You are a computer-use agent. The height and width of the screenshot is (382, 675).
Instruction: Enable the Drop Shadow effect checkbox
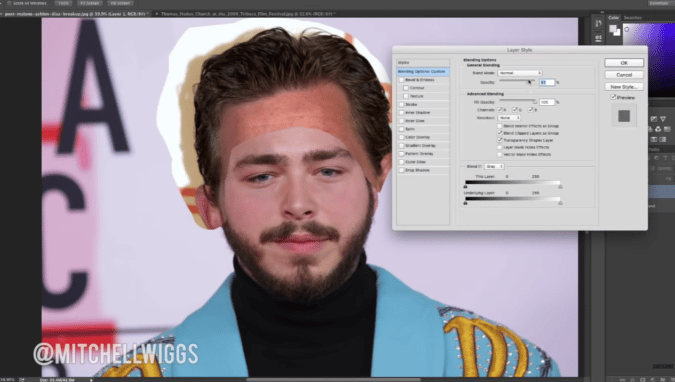pyautogui.click(x=401, y=170)
